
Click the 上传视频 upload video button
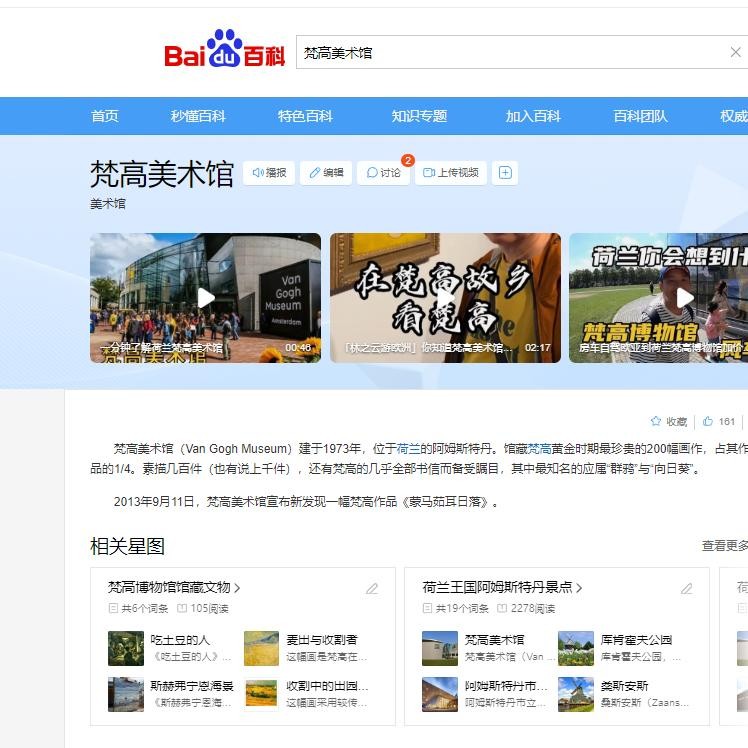(x=450, y=173)
